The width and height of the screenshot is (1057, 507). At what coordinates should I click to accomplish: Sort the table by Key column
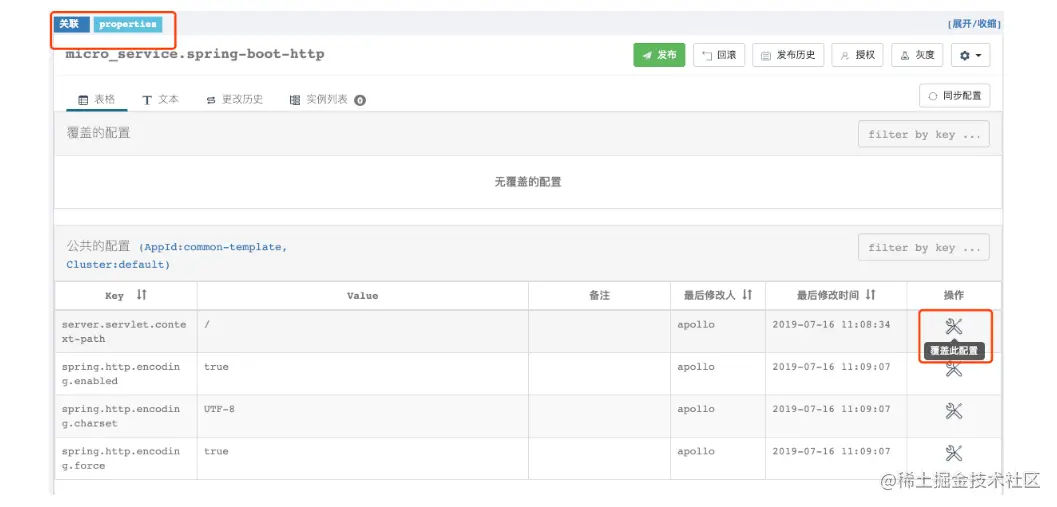141,295
